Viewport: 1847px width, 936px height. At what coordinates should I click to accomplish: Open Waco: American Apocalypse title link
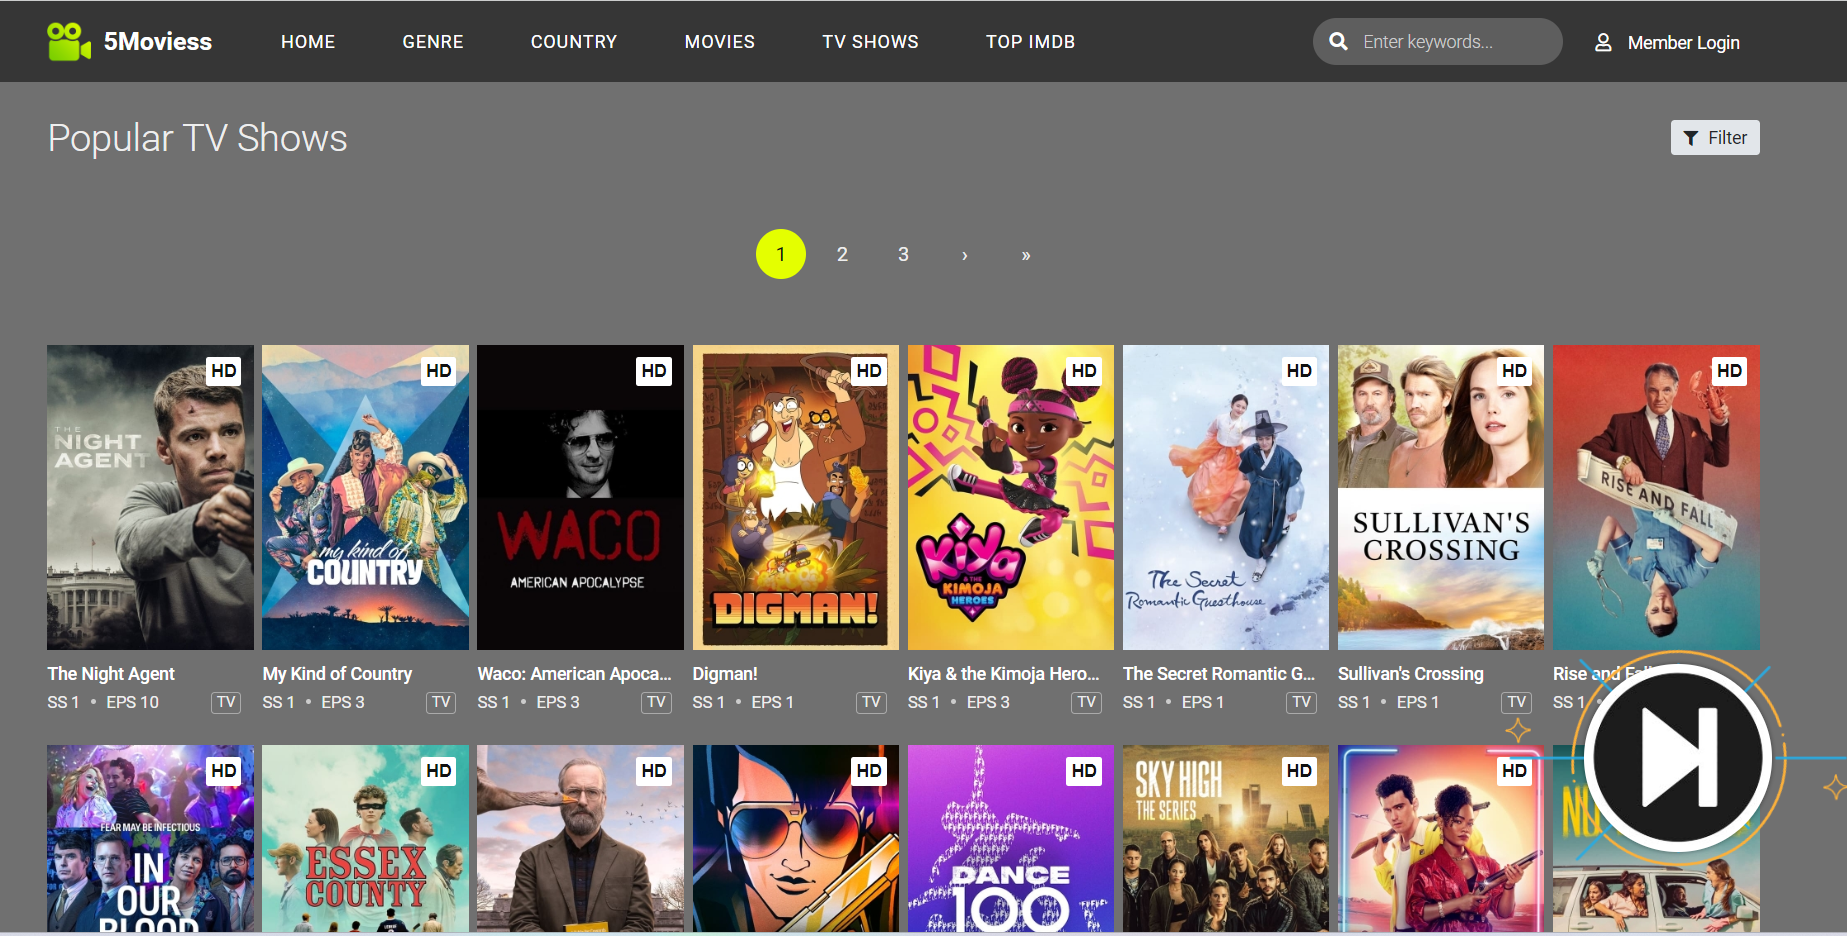pyautogui.click(x=575, y=674)
